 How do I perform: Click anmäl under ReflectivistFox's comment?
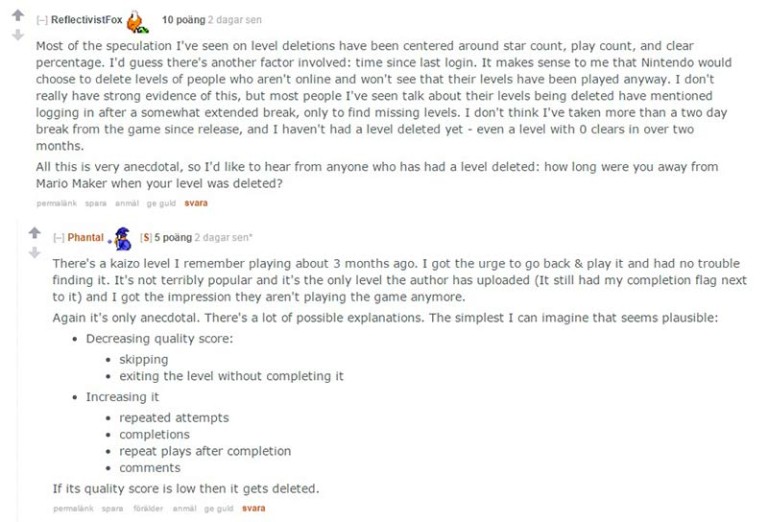(127, 203)
